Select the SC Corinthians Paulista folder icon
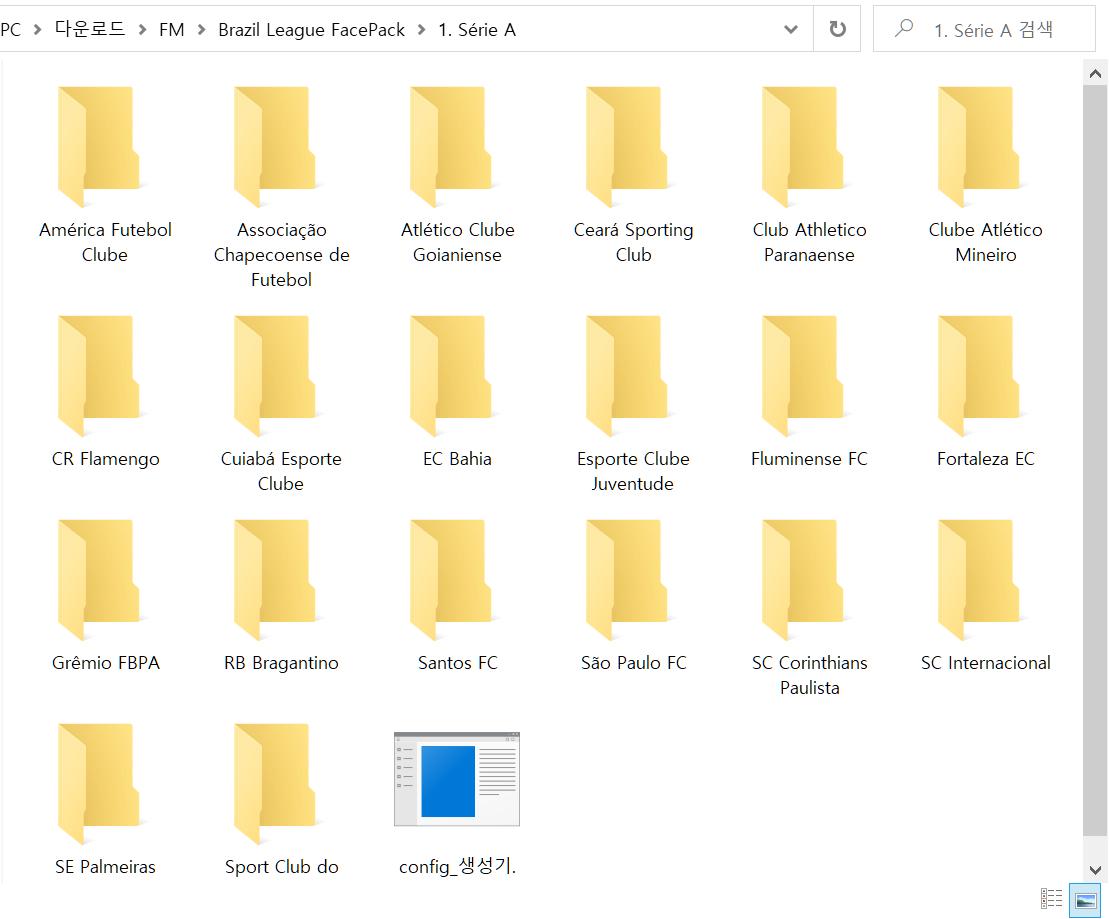1109x919 pixels. point(803,580)
